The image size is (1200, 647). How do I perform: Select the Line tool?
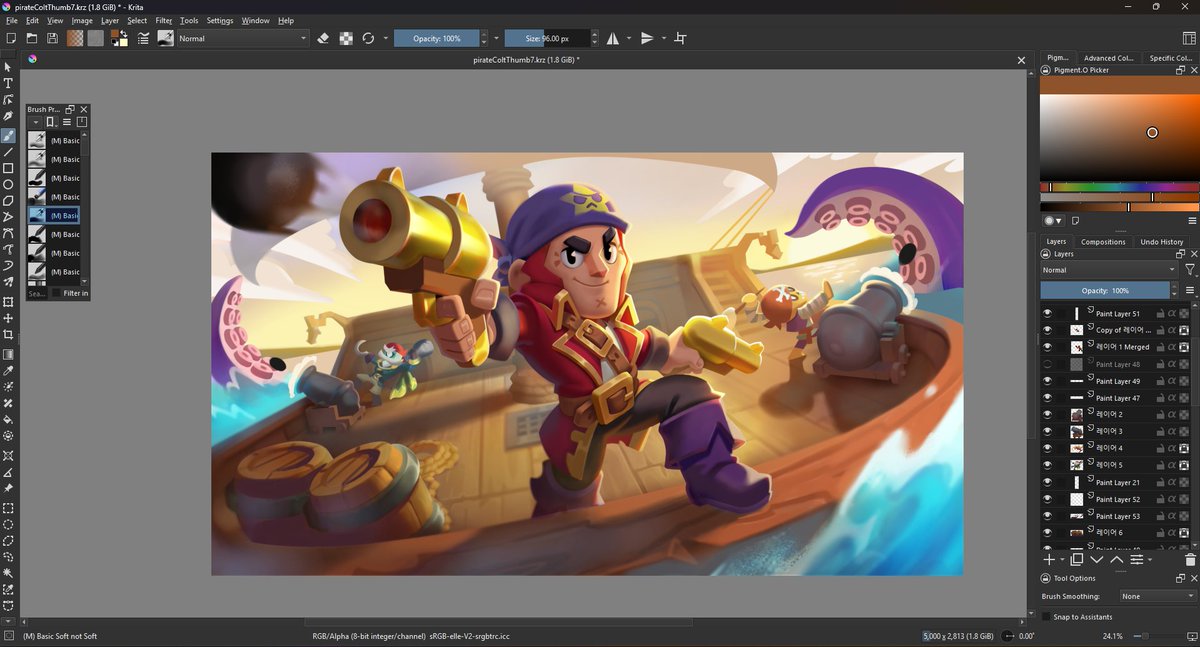(x=8, y=152)
